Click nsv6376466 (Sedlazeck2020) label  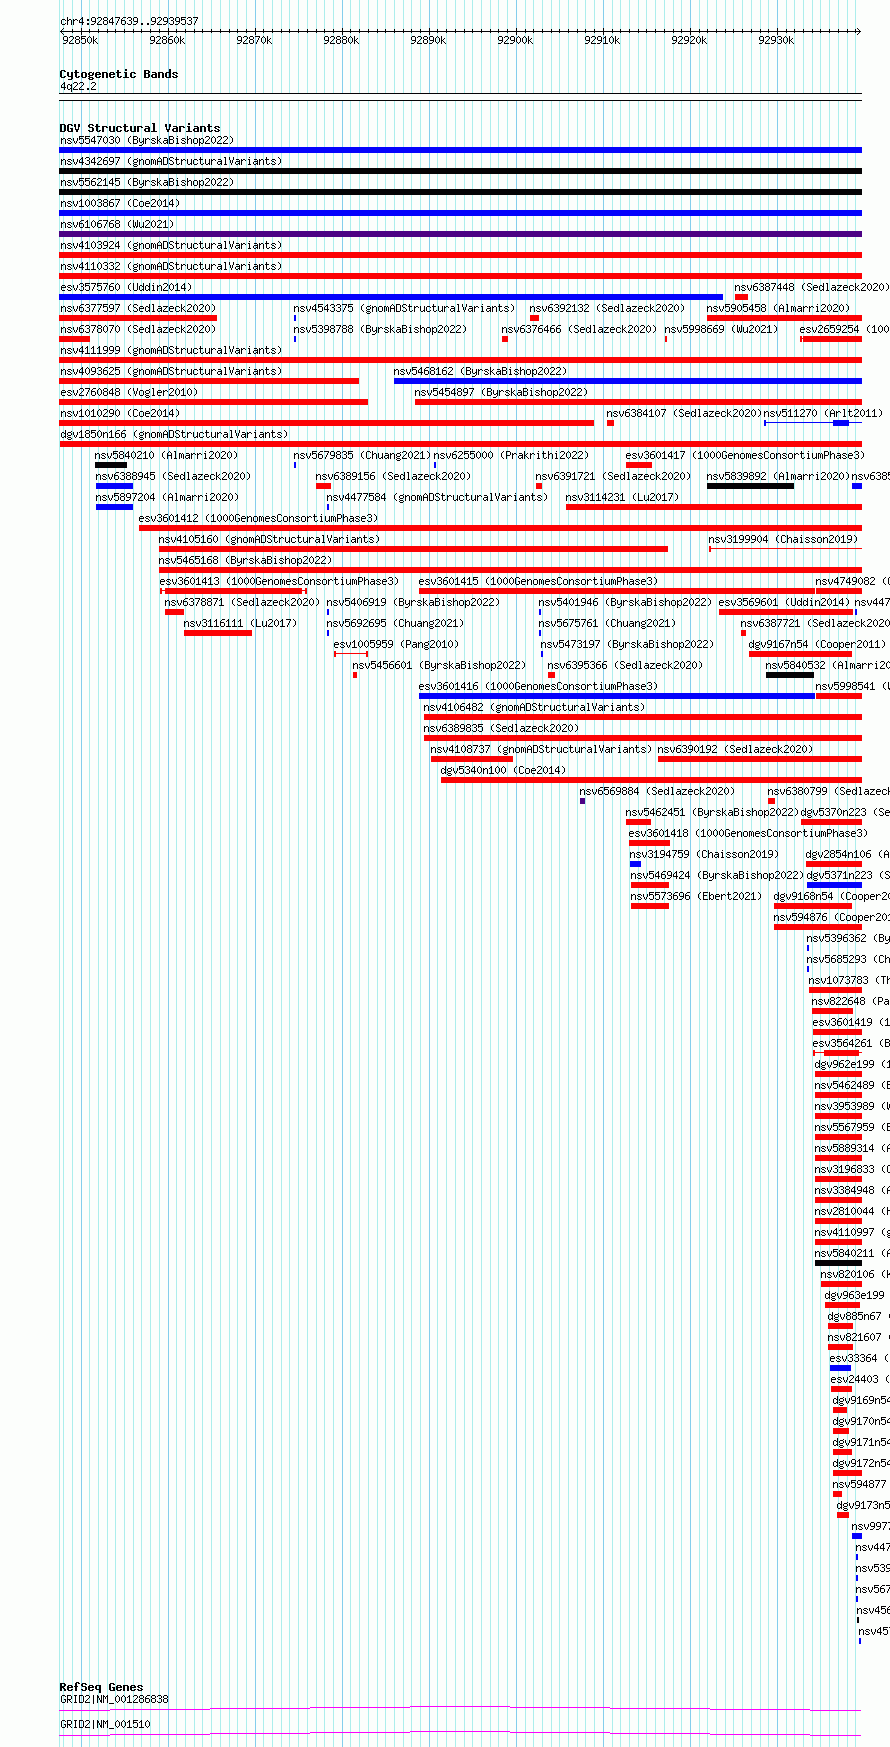pos(580,330)
